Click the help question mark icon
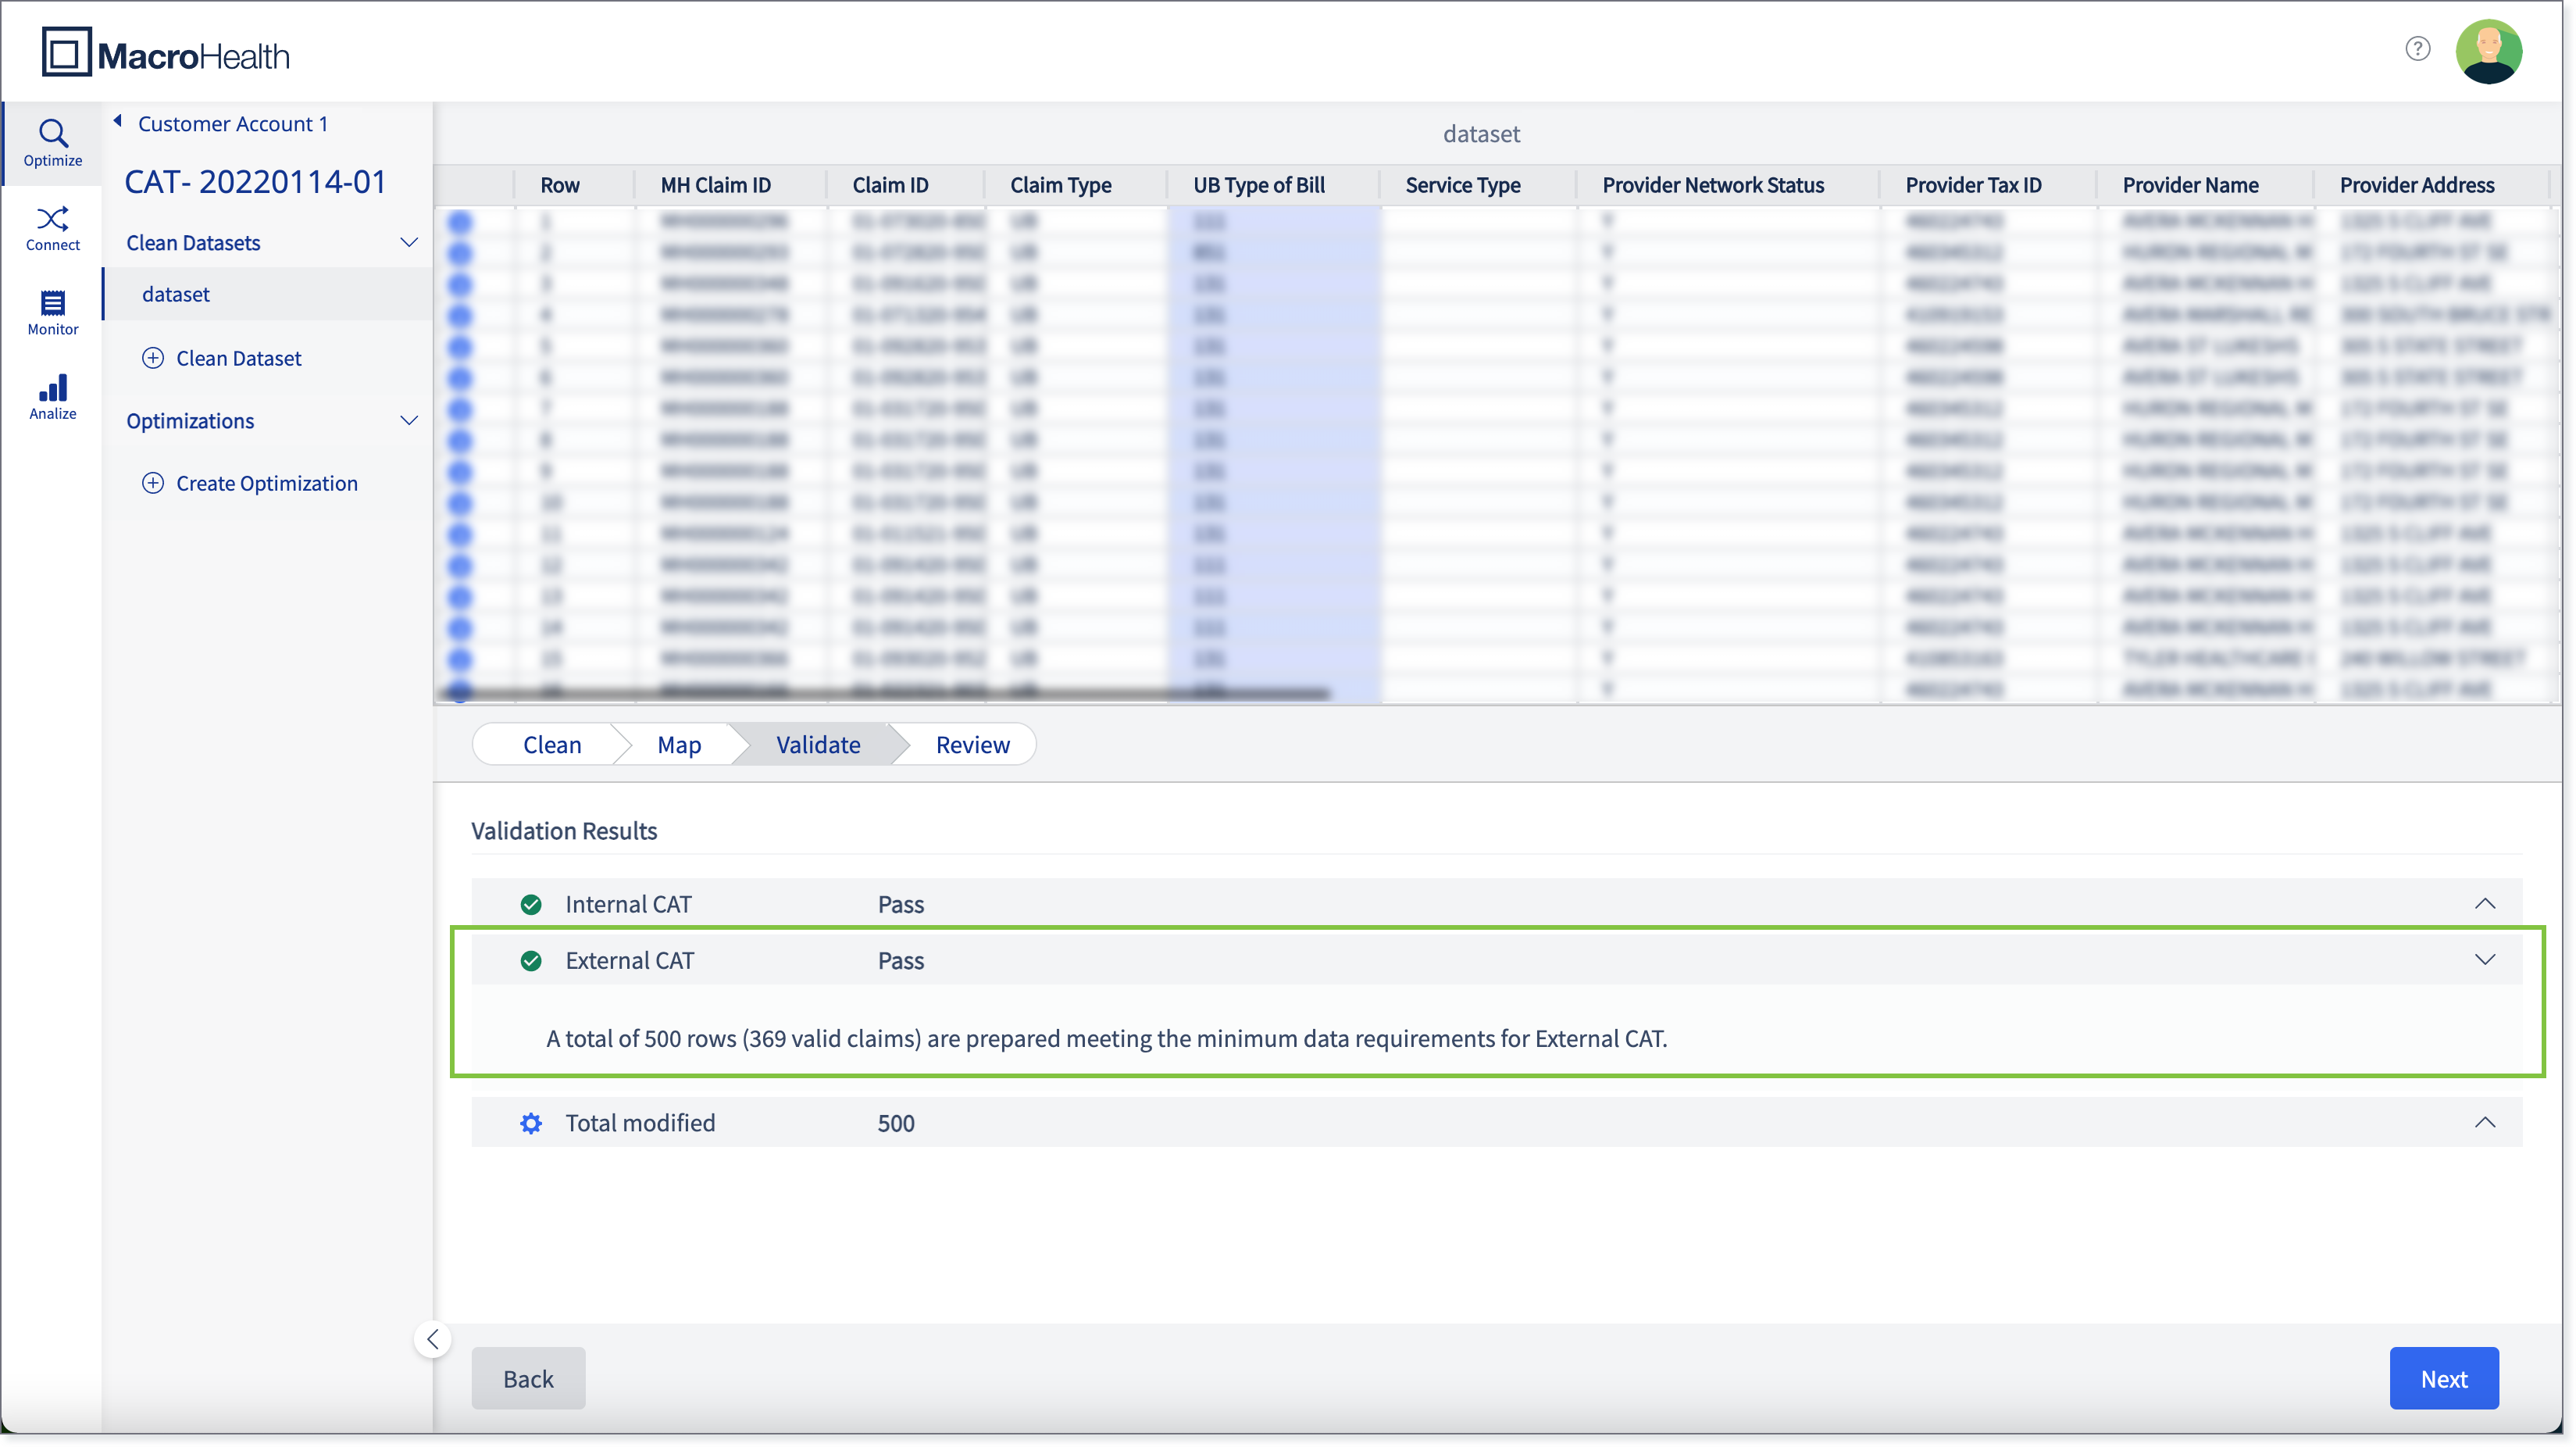2576x1447 pixels. click(x=2417, y=49)
